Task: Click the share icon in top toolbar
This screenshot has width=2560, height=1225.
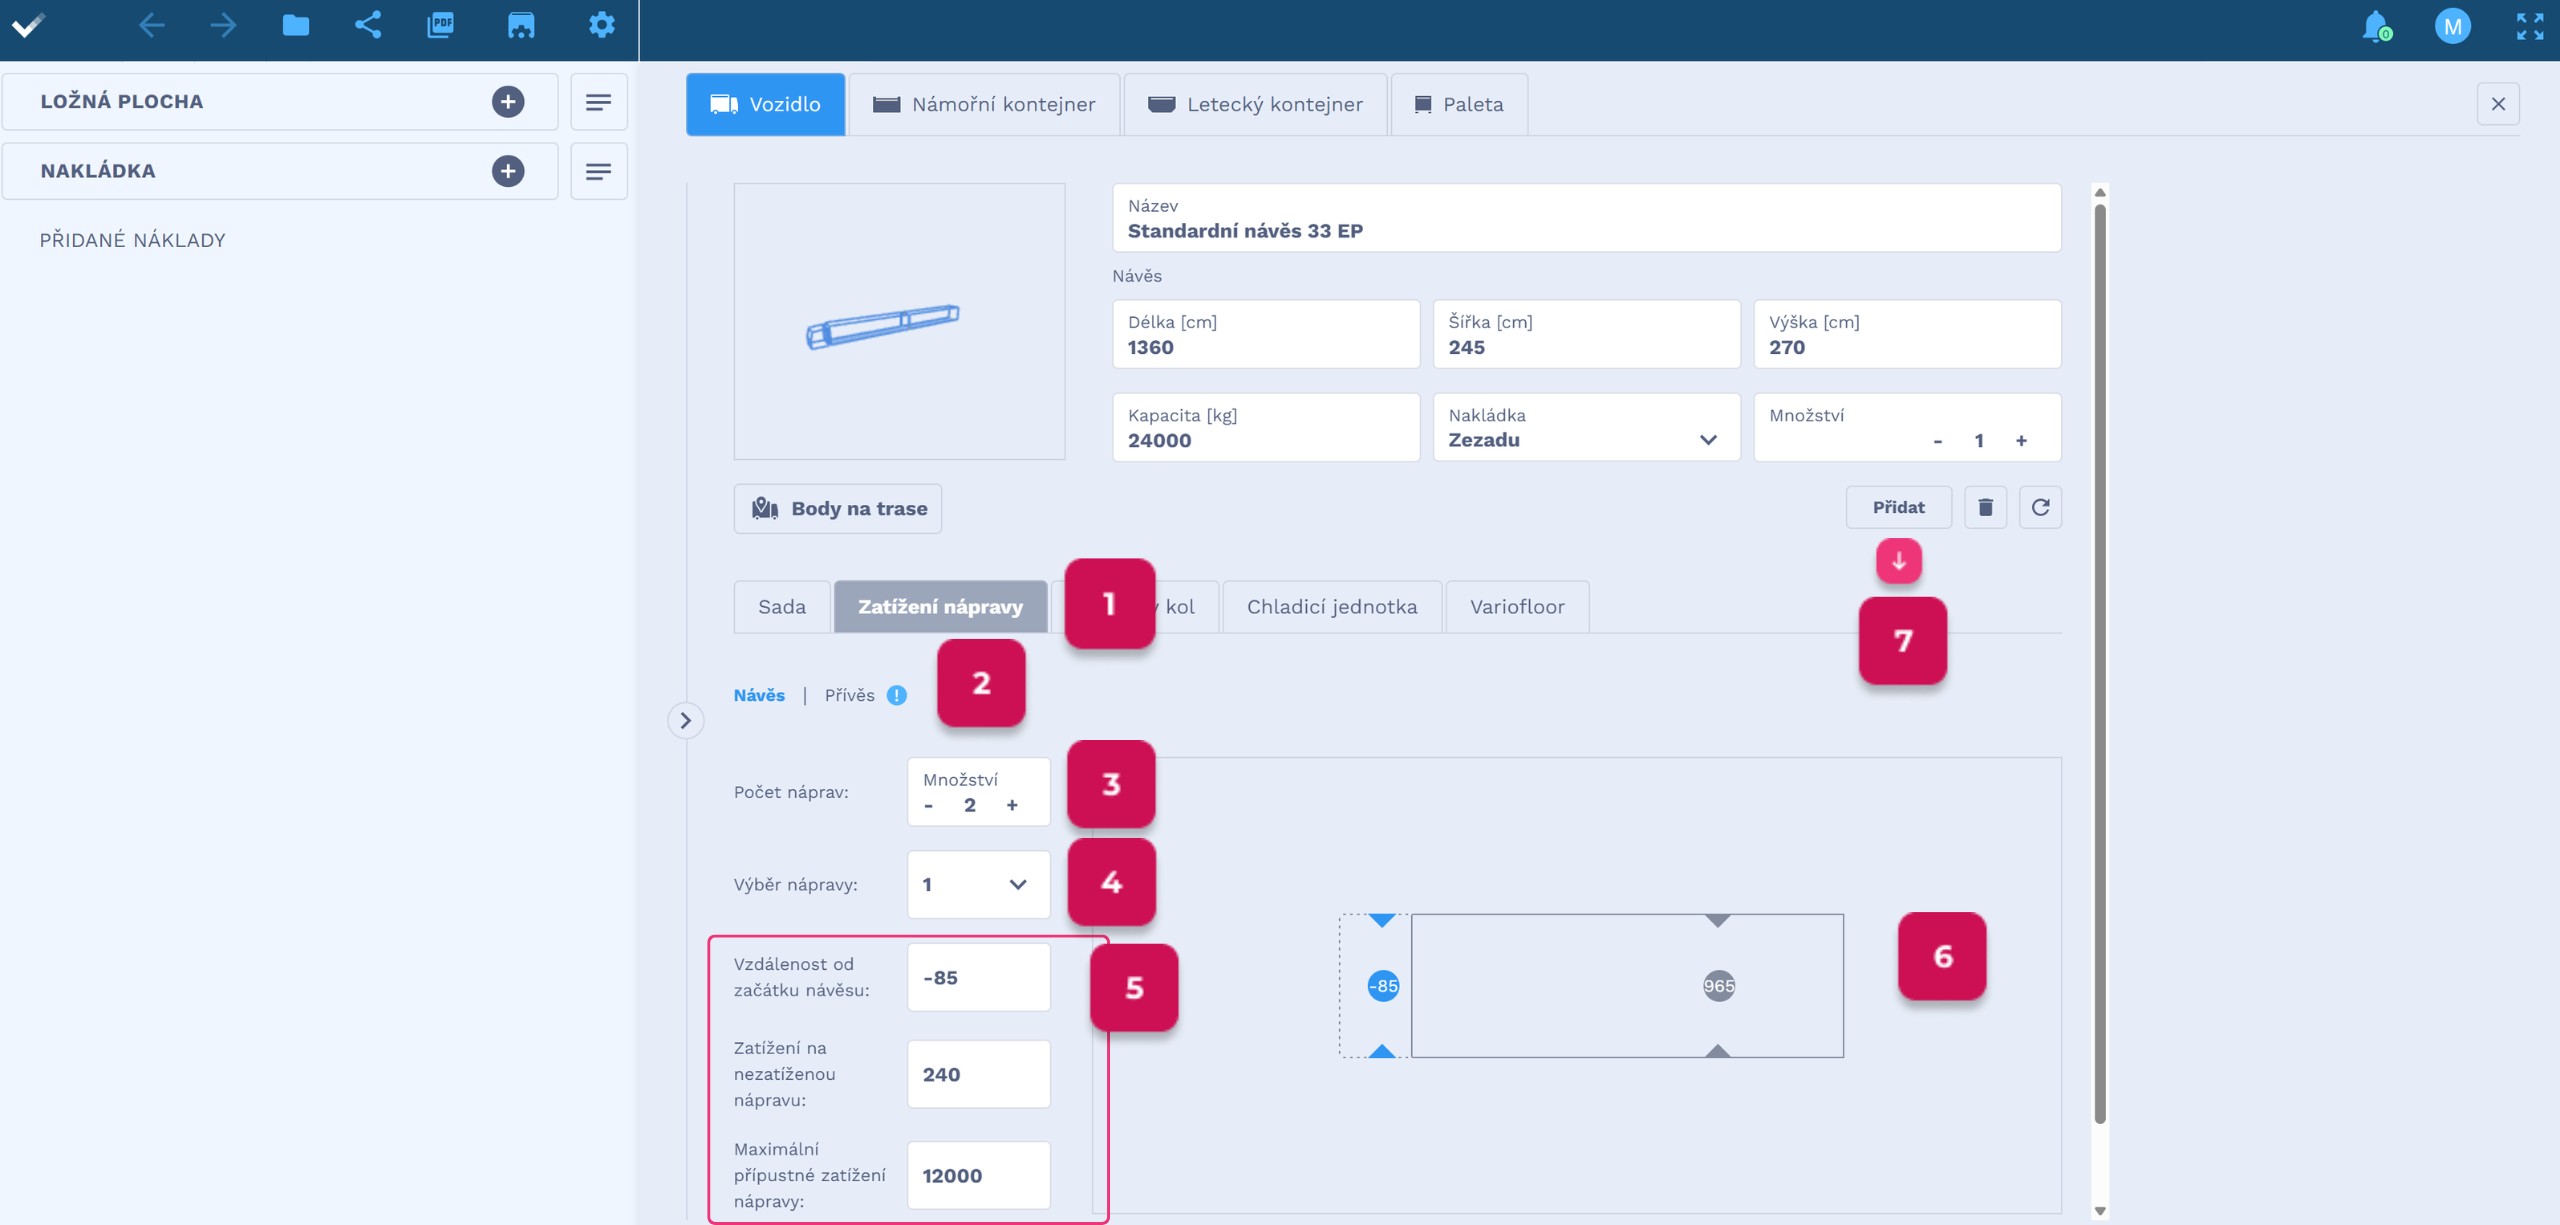Action: 368,25
